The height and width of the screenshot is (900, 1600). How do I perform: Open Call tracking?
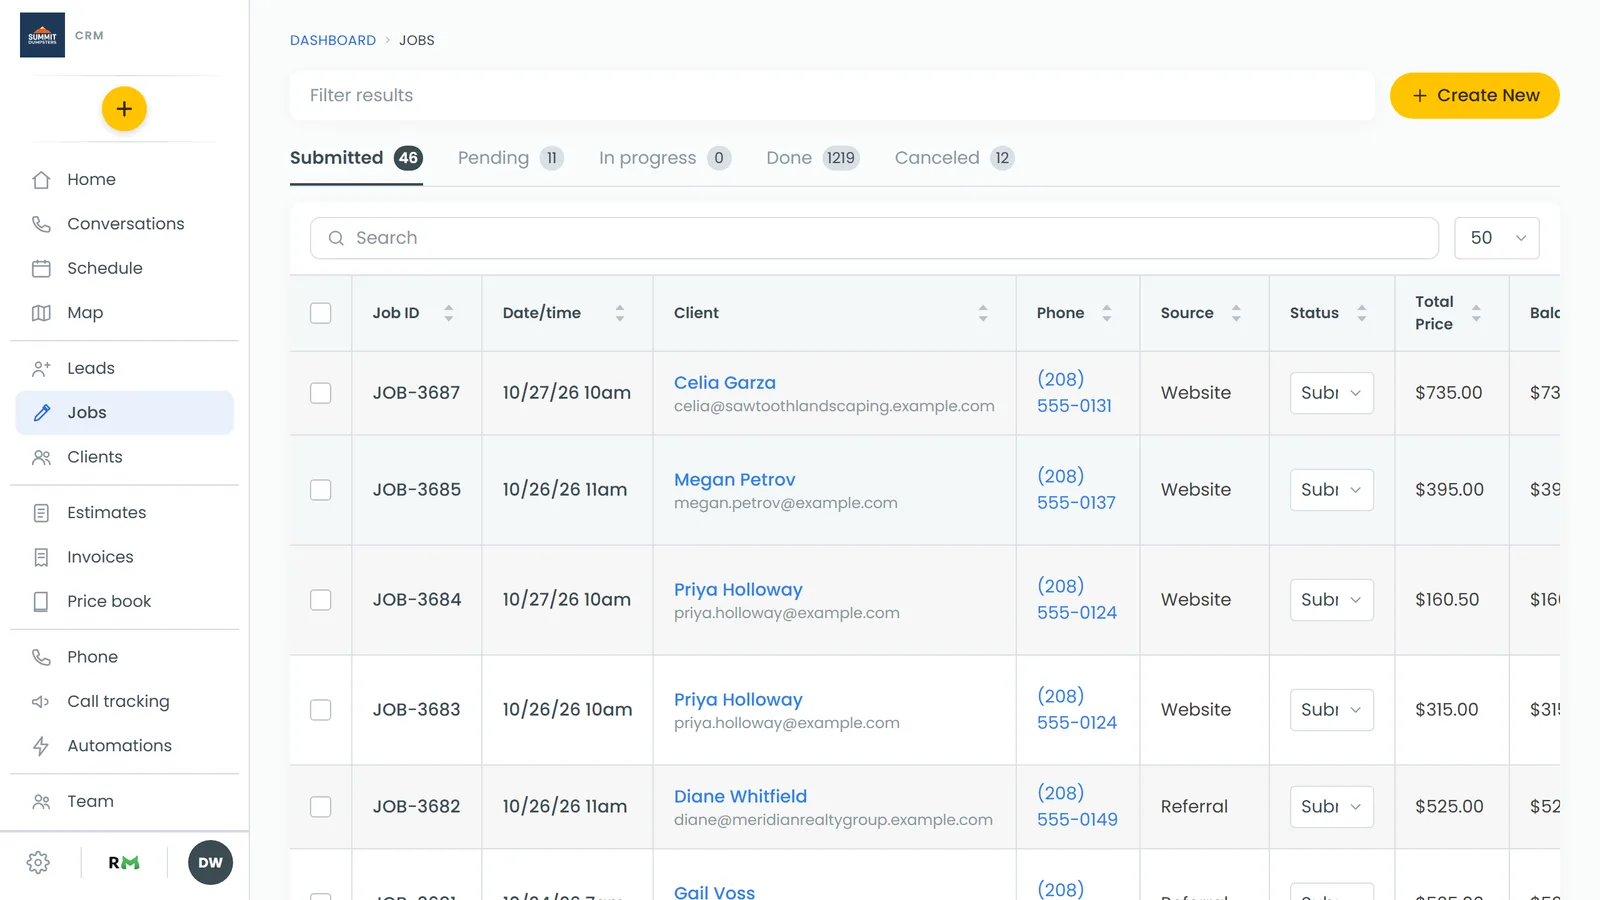tap(124, 701)
